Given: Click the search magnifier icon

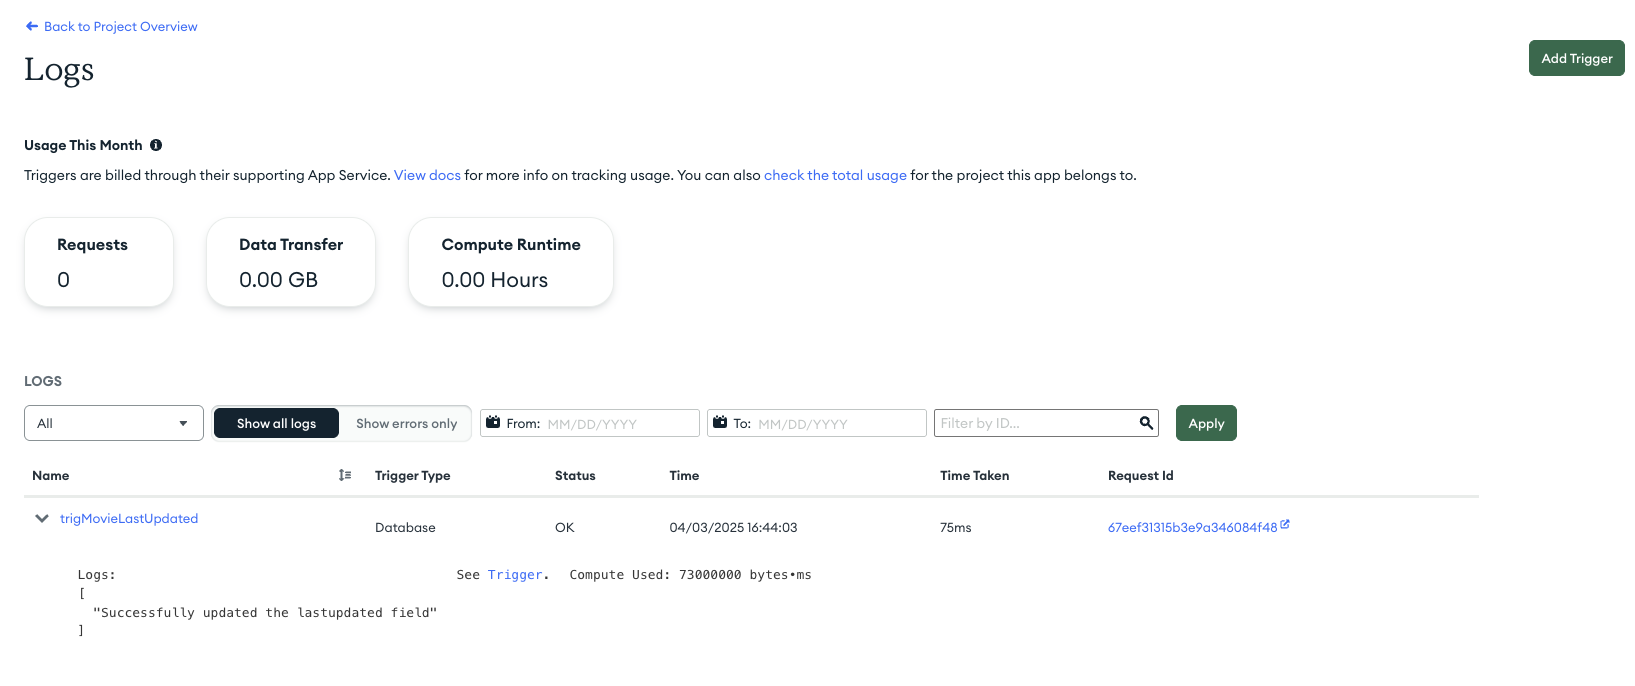Looking at the screenshot, I should 1146,423.
